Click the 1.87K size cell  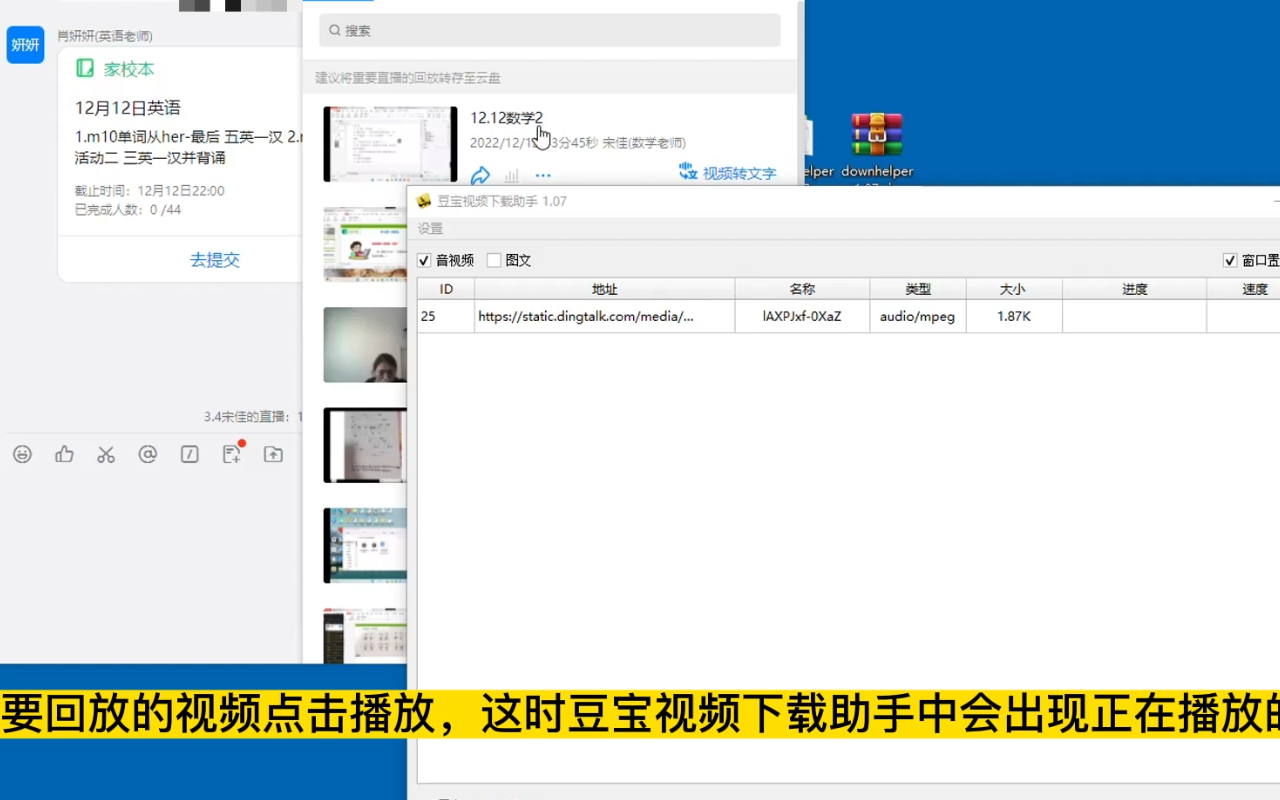click(1014, 316)
